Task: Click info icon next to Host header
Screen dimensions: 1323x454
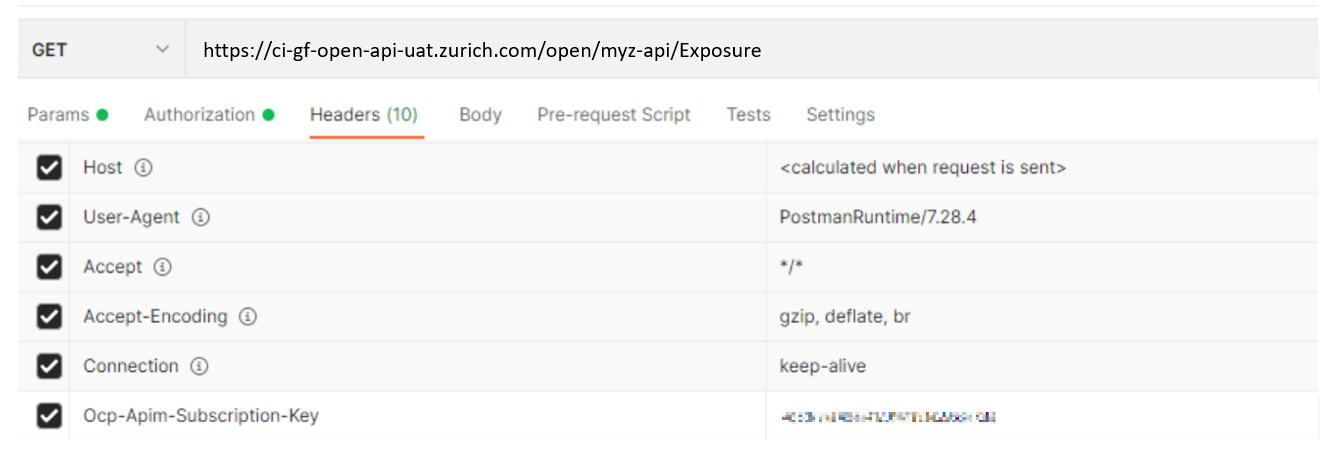Action: (143, 168)
